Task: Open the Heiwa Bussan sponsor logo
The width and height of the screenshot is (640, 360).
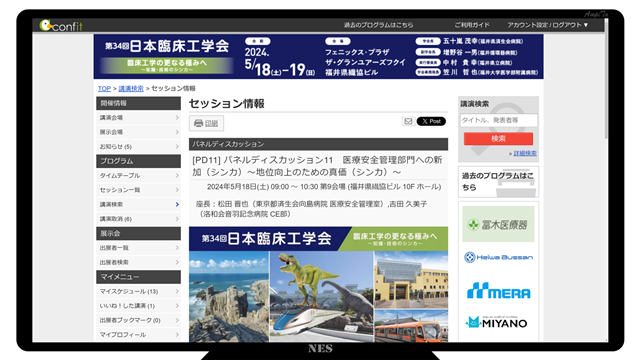Action: click(x=498, y=257)
